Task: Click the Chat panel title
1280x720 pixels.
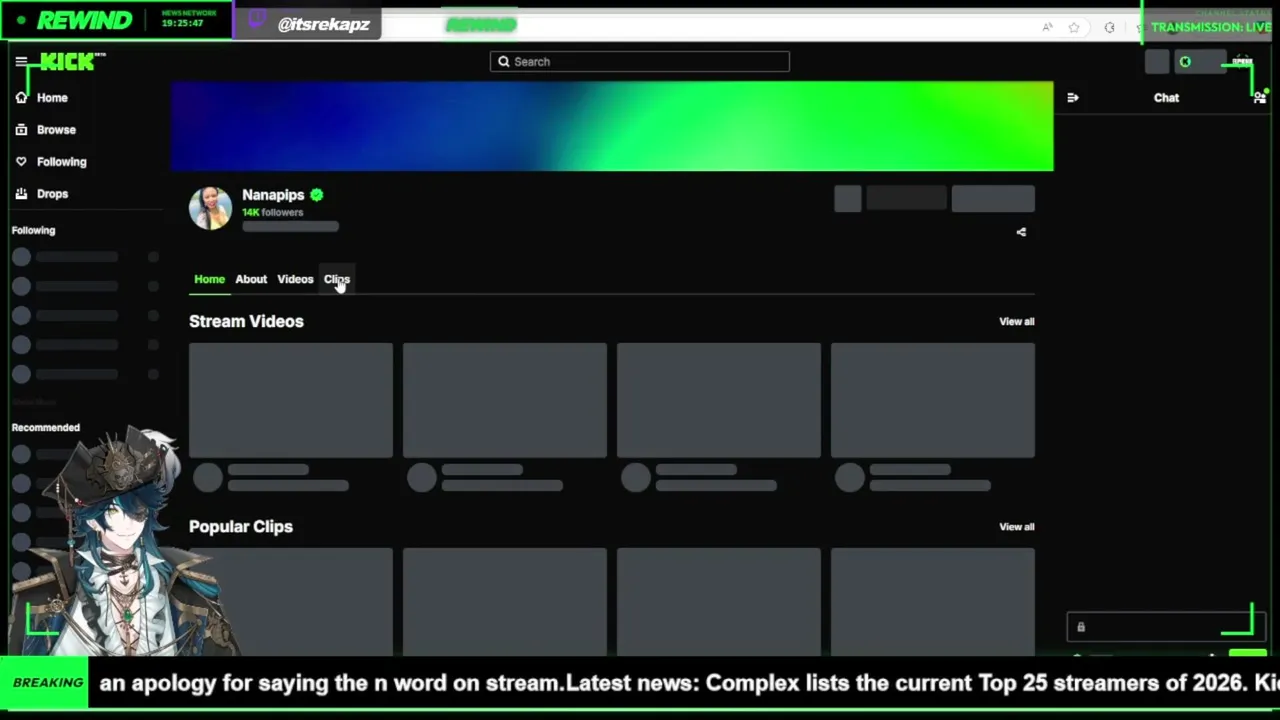Action: tap(1166, 98)
